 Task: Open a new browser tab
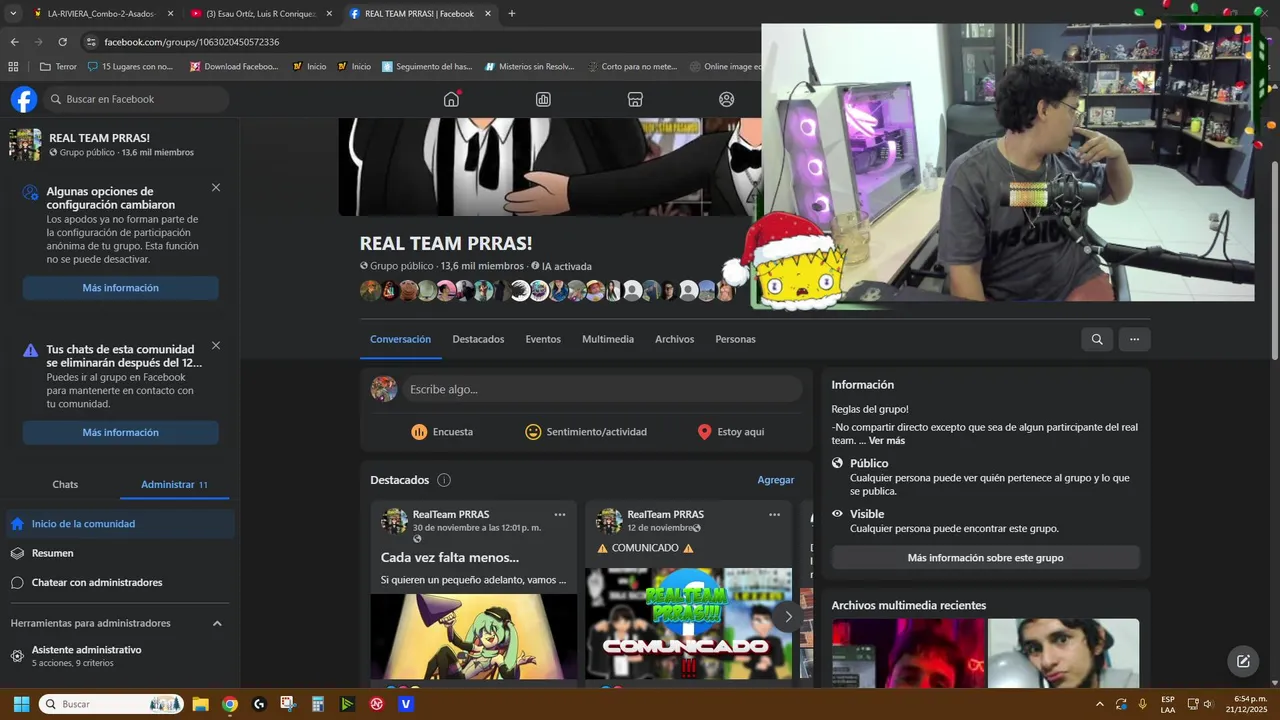[x=512, y=14]
